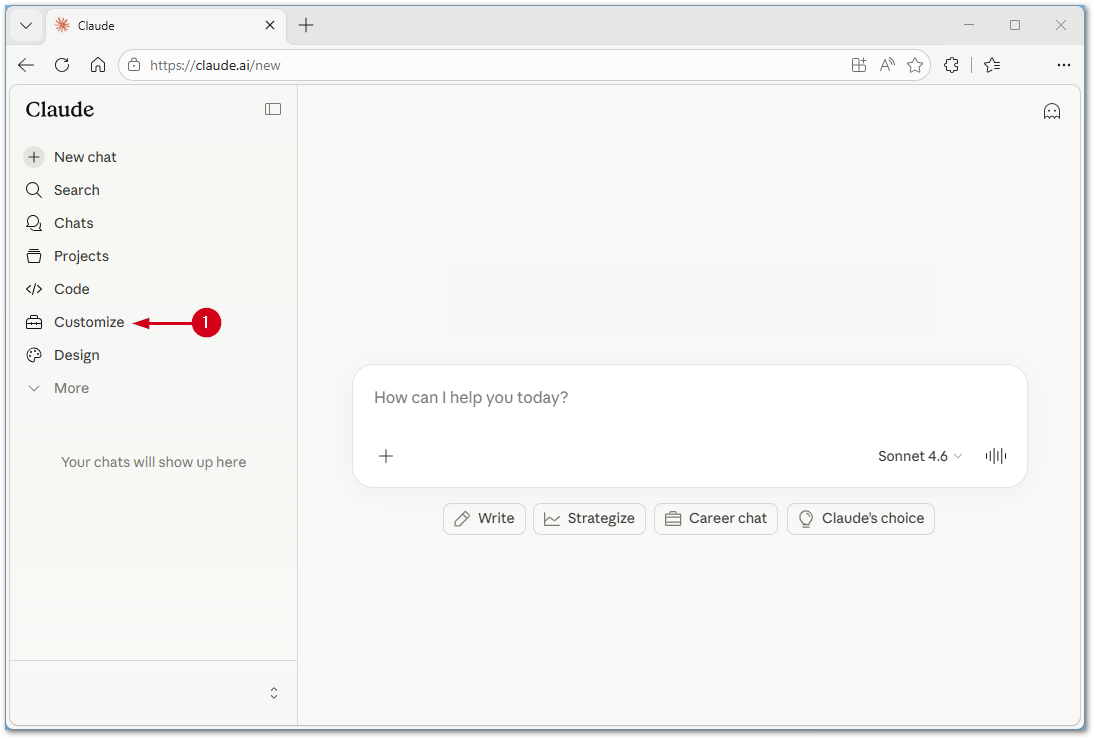1094x739 pixels.
Task: Click 'Your chats will show up here' text
Action: click(153, 462)
